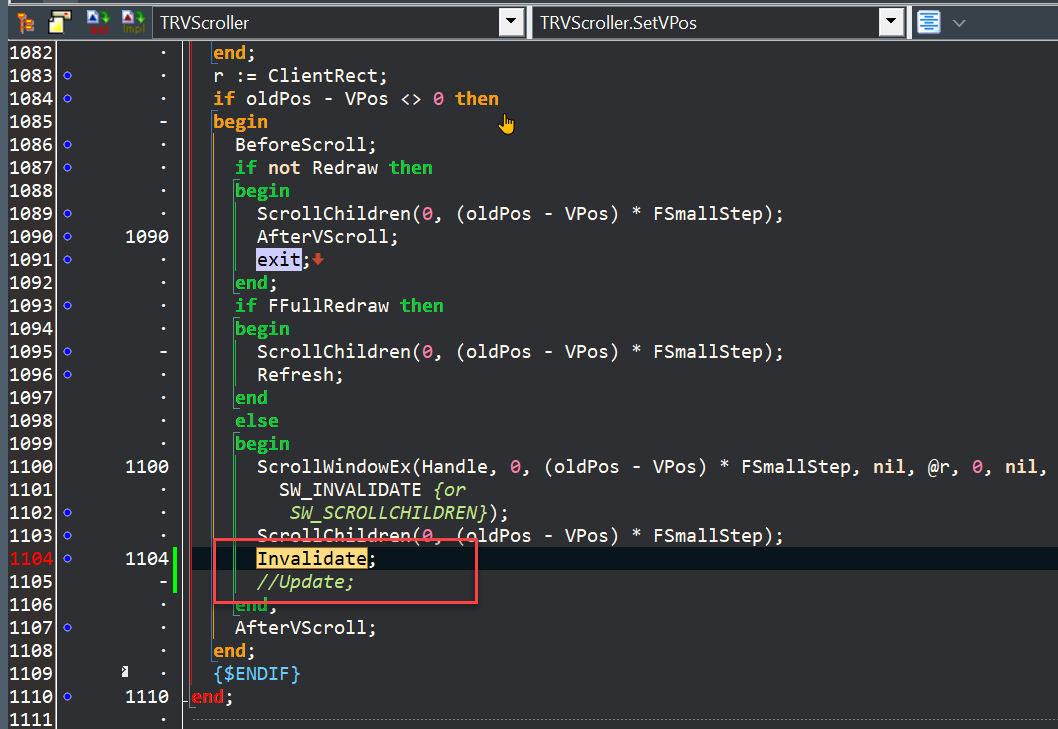Screen dimensions: 1058x729
Task: Click 'FFullRedraw' identifier
Action: tap(328, 305)
